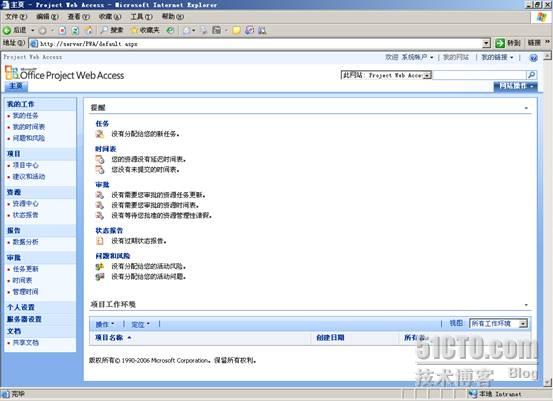The image size is (553, 401).
Task: Click the icon beside 您的资源没有延迟时间表
Action: pos(100,159)
